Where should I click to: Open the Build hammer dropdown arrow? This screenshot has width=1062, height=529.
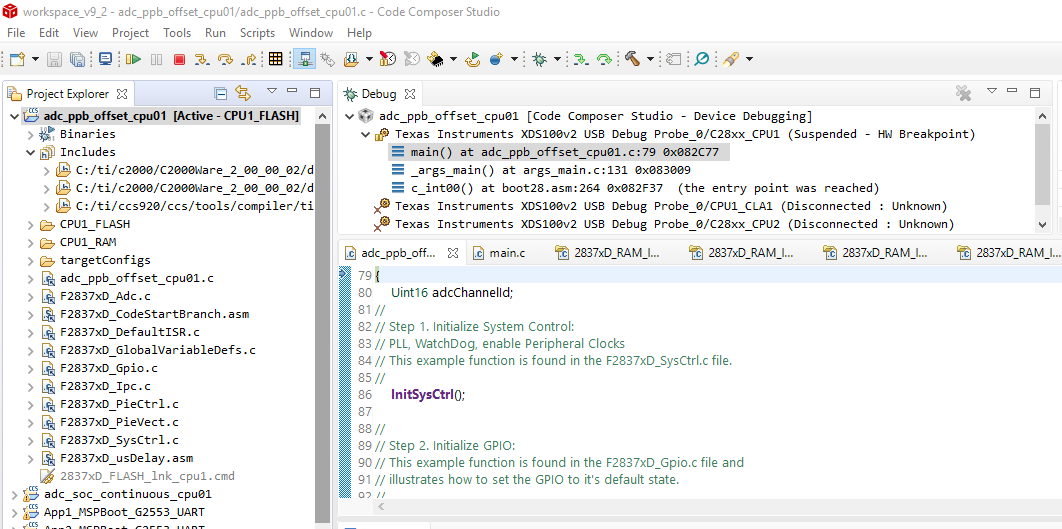pyautogui.click(x=650, y=60)
